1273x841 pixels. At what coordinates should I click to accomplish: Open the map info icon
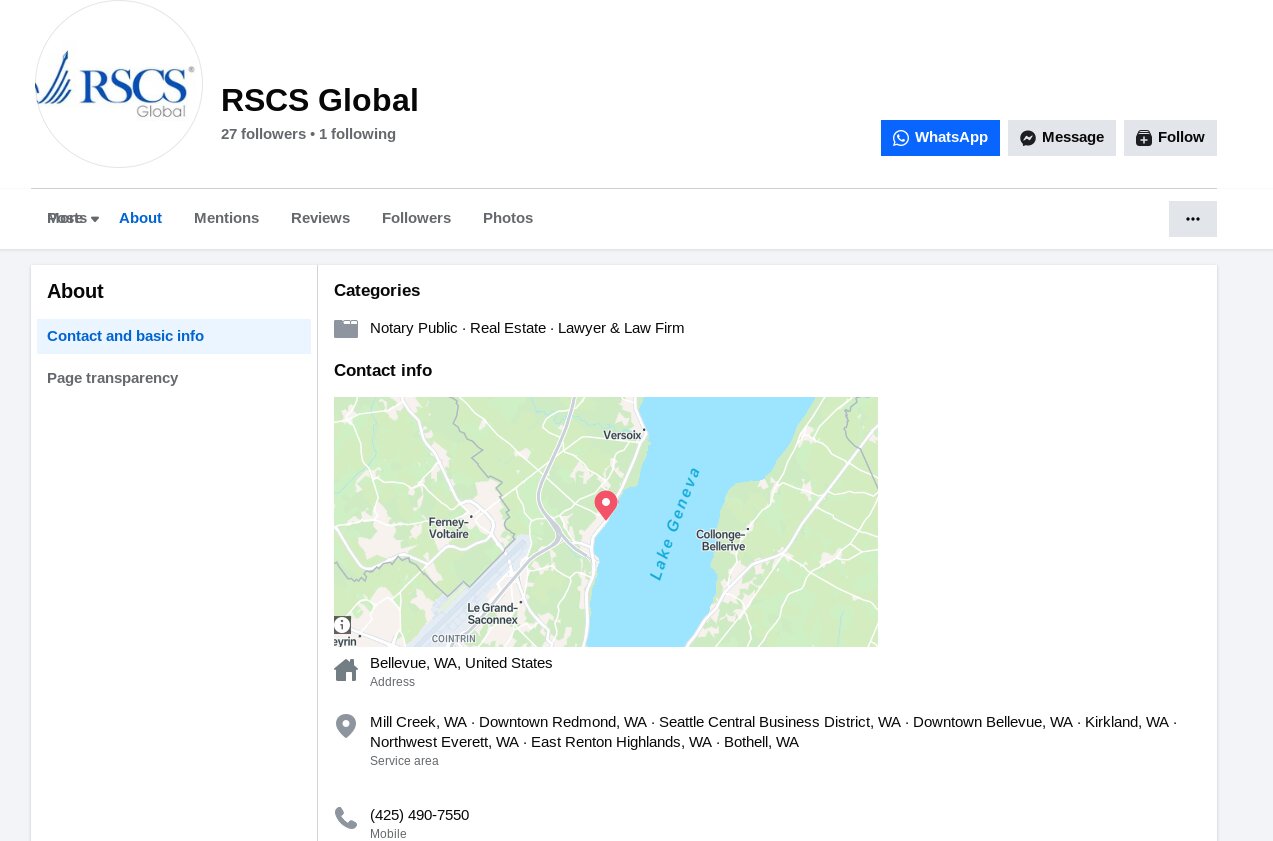pos(342,625)
